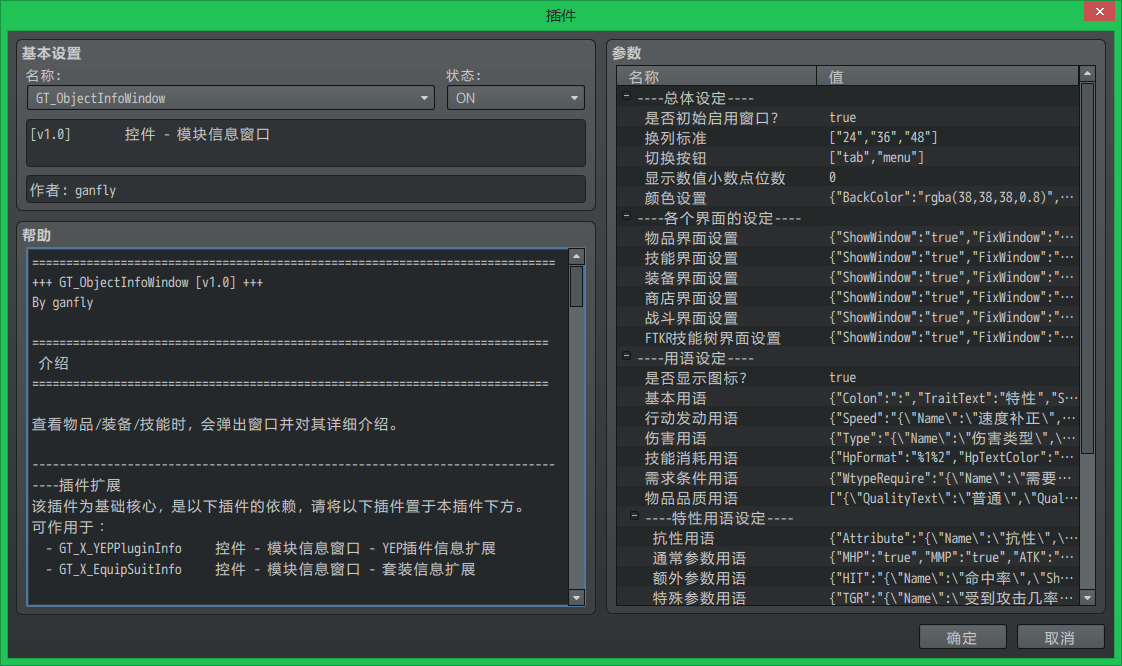Select the 基本用语 parameter row
The width and height of the screenshot is (1122, 666).
(848, 398)
